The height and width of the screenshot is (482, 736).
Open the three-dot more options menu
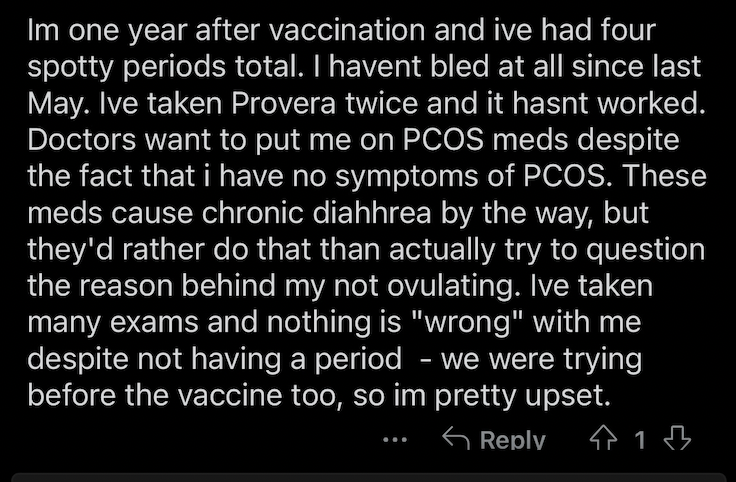(x=395, y=440)
